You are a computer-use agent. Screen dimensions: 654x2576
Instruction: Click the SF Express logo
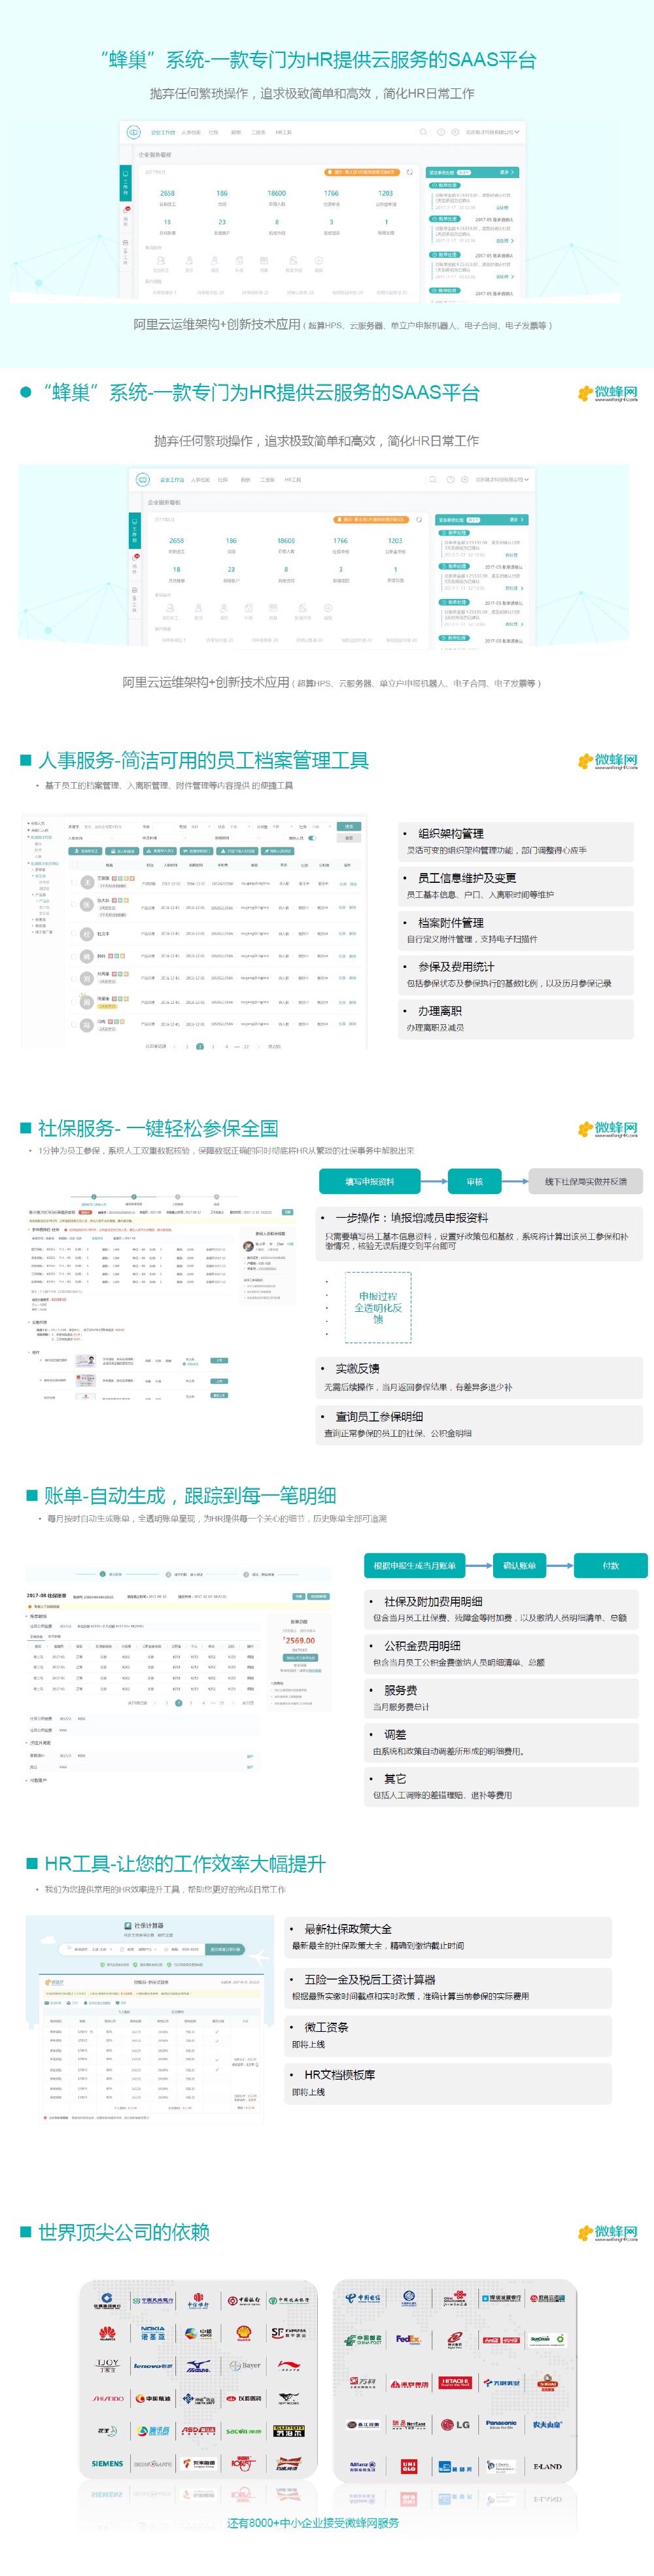point(289,2333)
